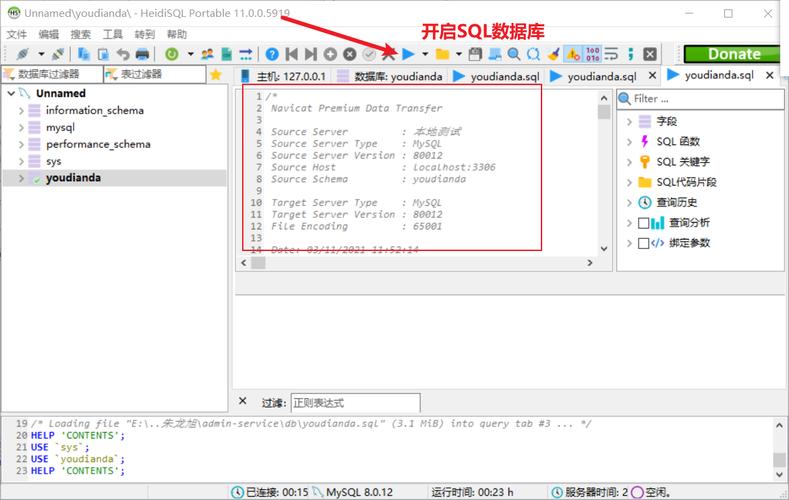Toggle Stop on errors warning icon
The image size is (789, 500).
pyautogui.click(x=573, y=54)
